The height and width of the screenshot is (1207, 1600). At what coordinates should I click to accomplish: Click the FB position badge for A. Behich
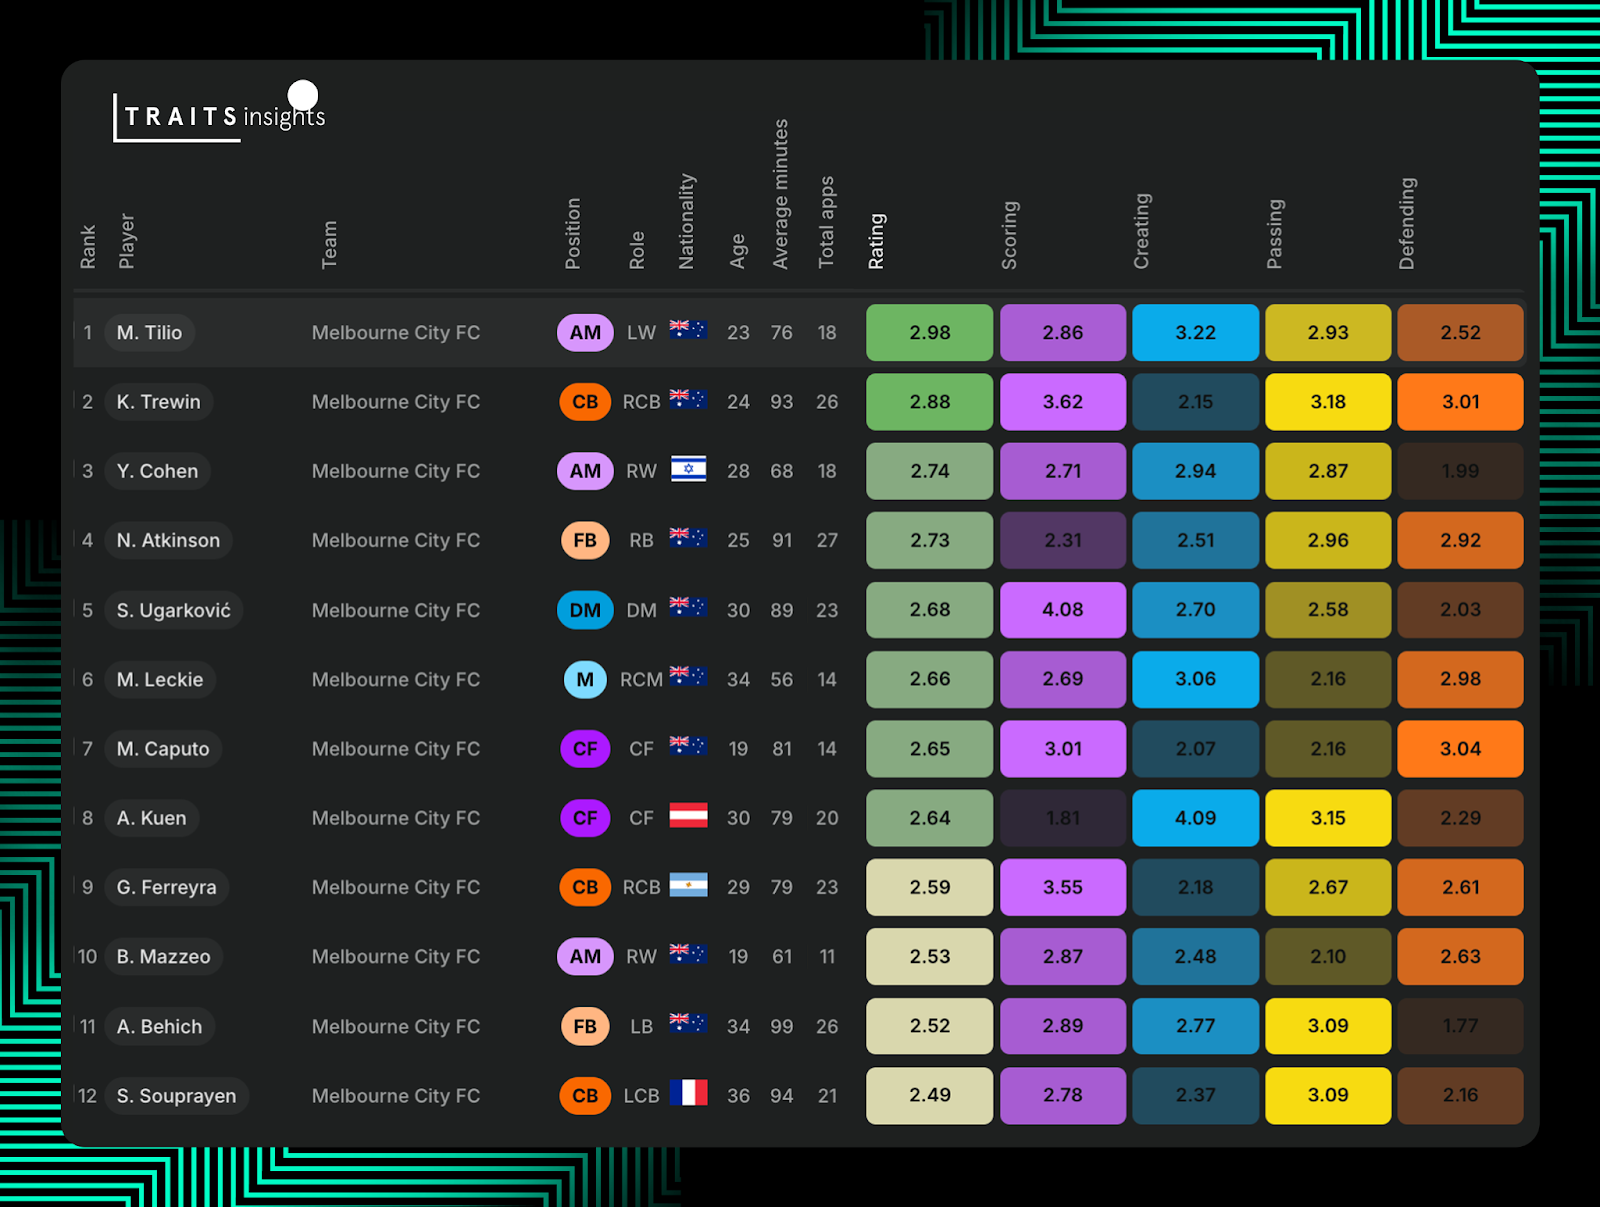(585, 1026)
